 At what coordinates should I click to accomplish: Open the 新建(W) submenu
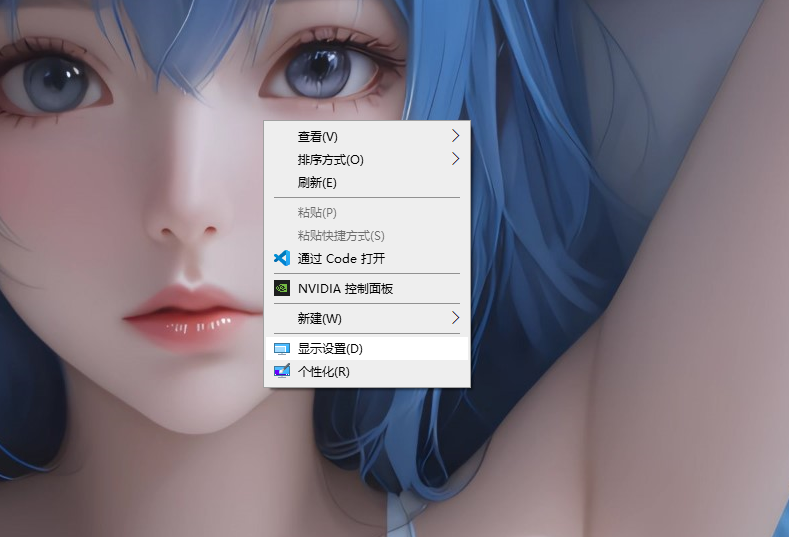[367, 318]
